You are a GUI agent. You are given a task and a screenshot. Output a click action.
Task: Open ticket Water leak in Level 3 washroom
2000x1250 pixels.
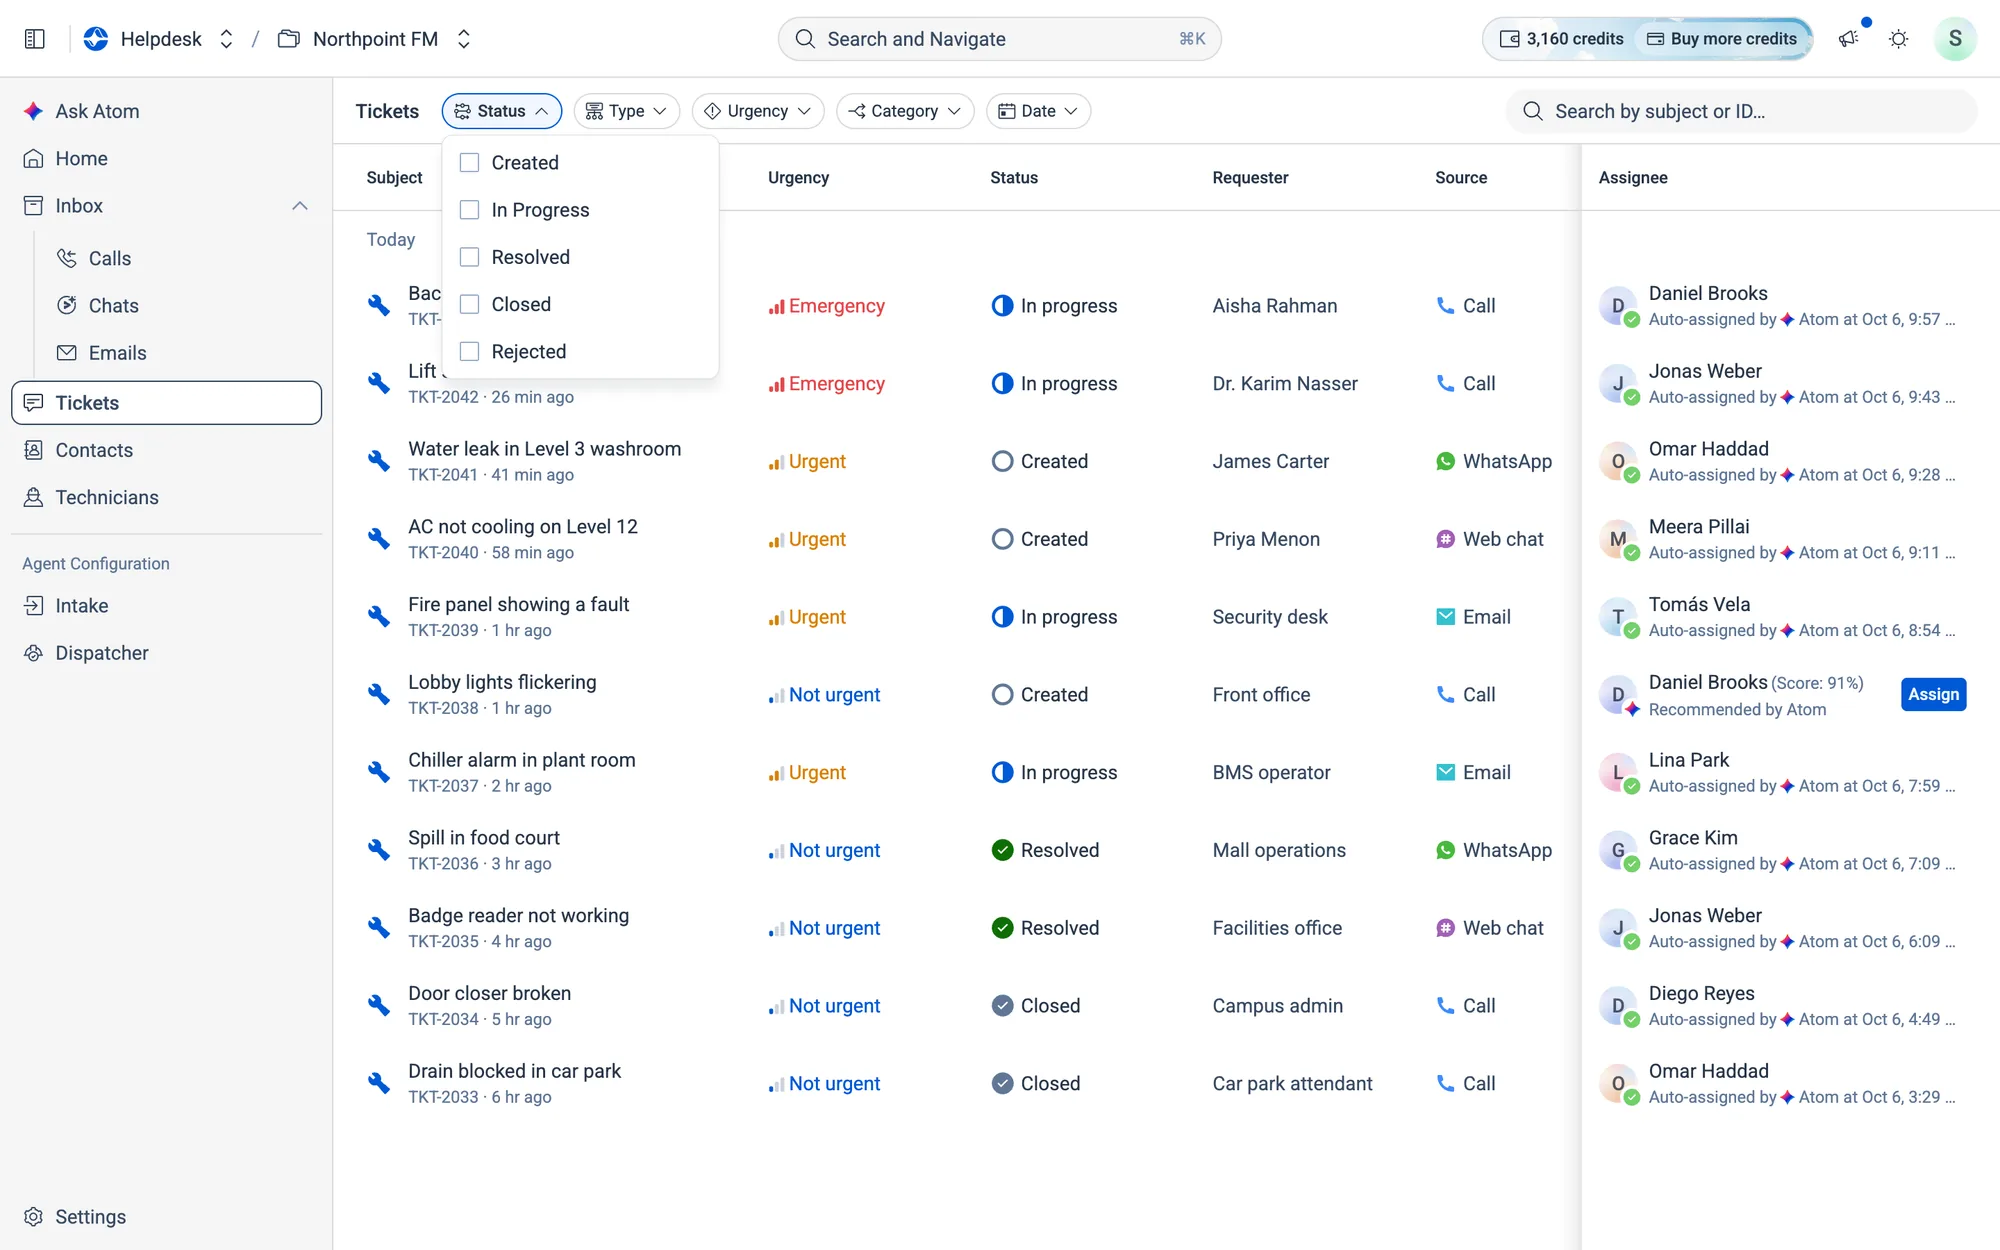544,449
